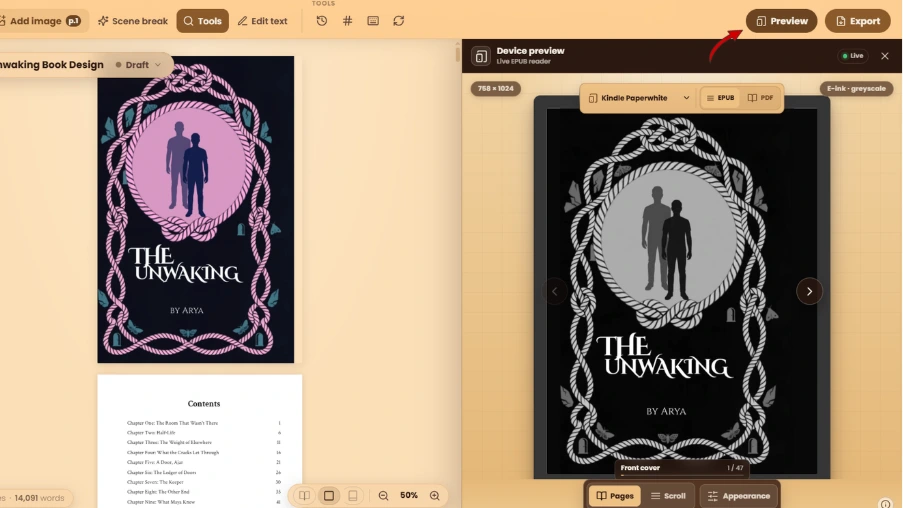The image size is (903, 508).
Task: Click the hash numbering icon
Action: [x=347, y=21]
